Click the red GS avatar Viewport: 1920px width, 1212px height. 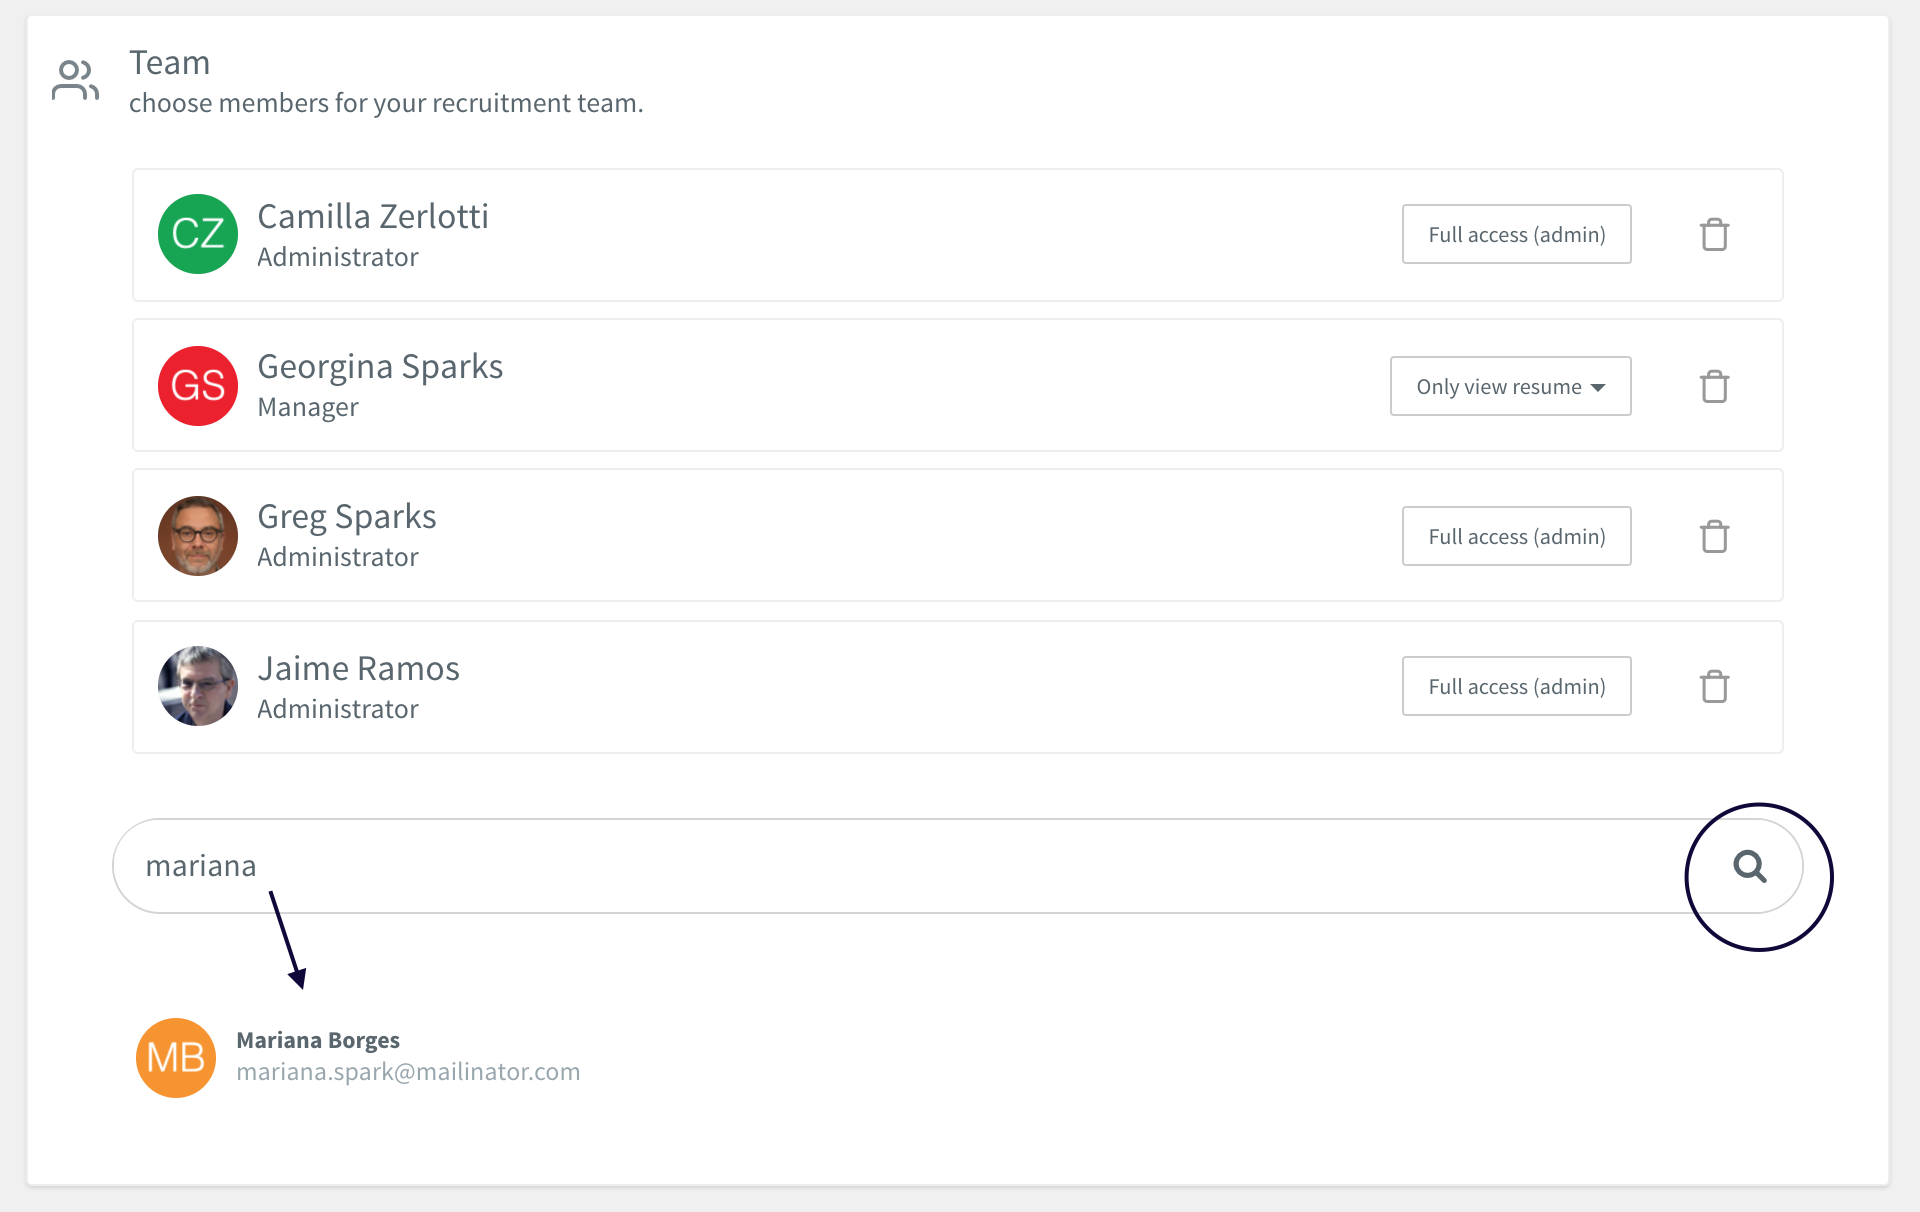click(x=198, y=386)
